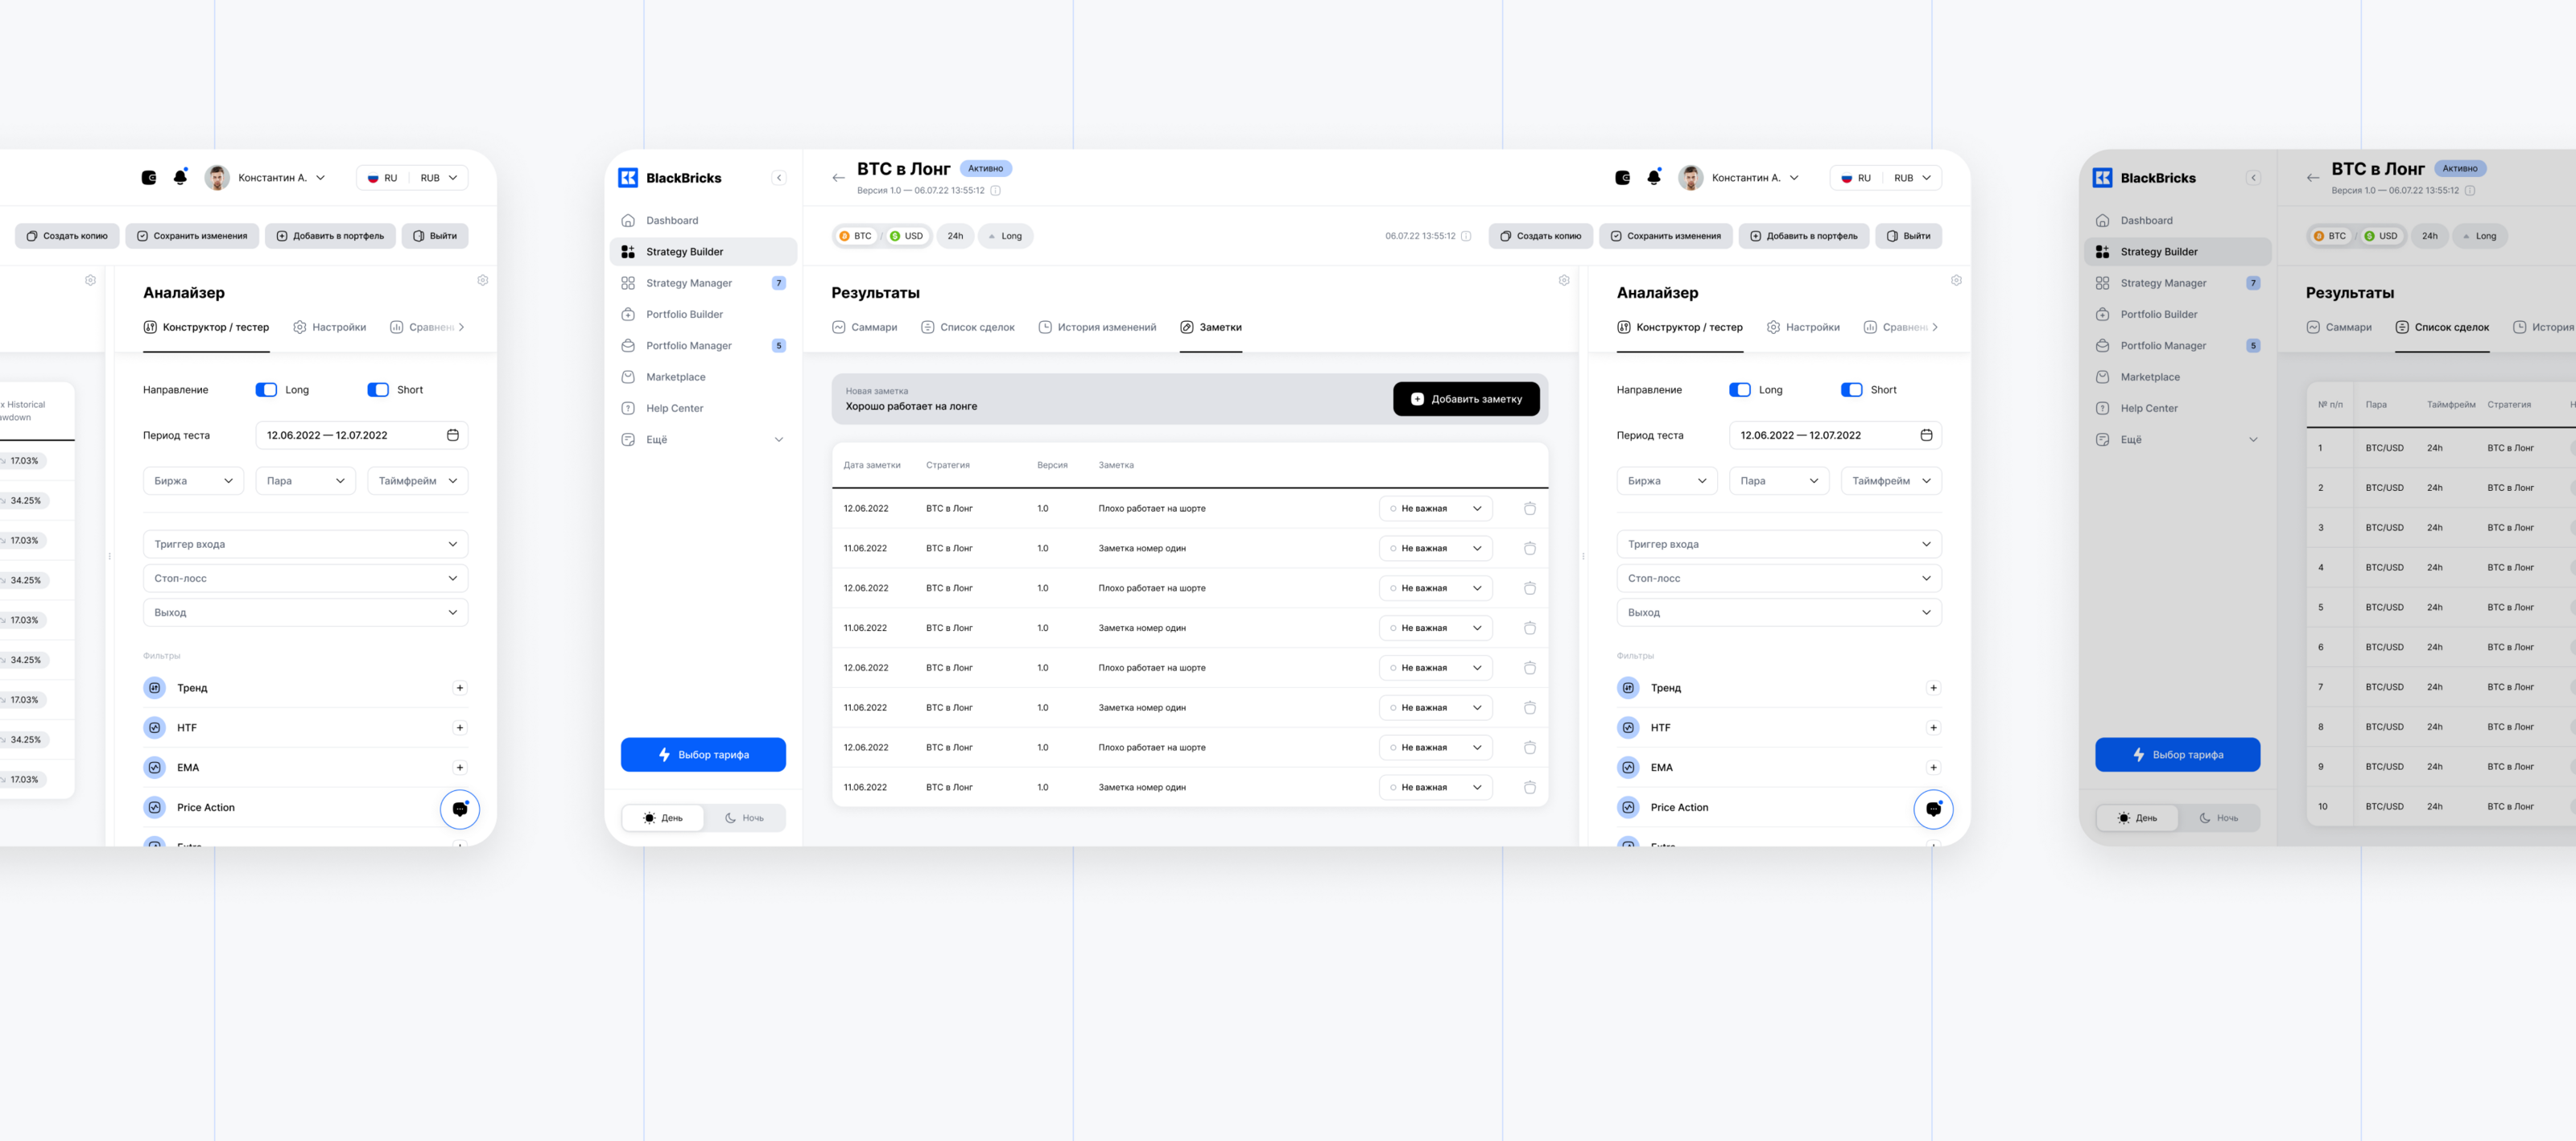
Task: Open settings gear in middle Результаты panel
Action: coord(1564,280)
